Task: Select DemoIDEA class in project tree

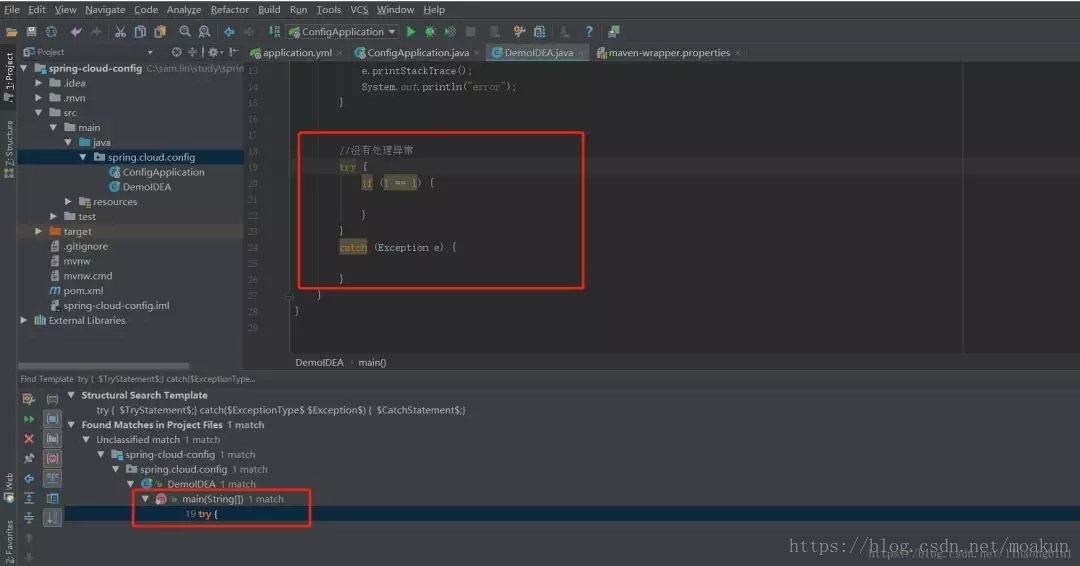Action: [x=147, y=187]
